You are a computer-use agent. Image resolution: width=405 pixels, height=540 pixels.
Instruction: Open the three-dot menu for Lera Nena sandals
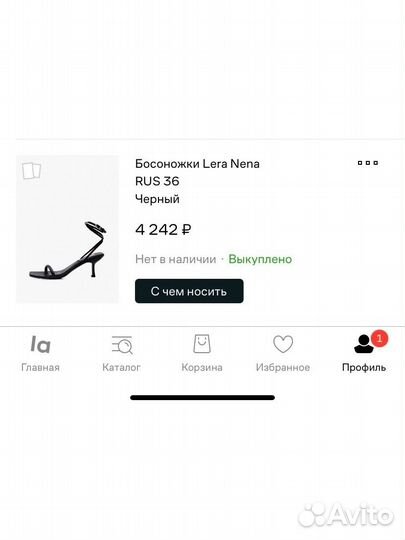(x=368, y=163)
